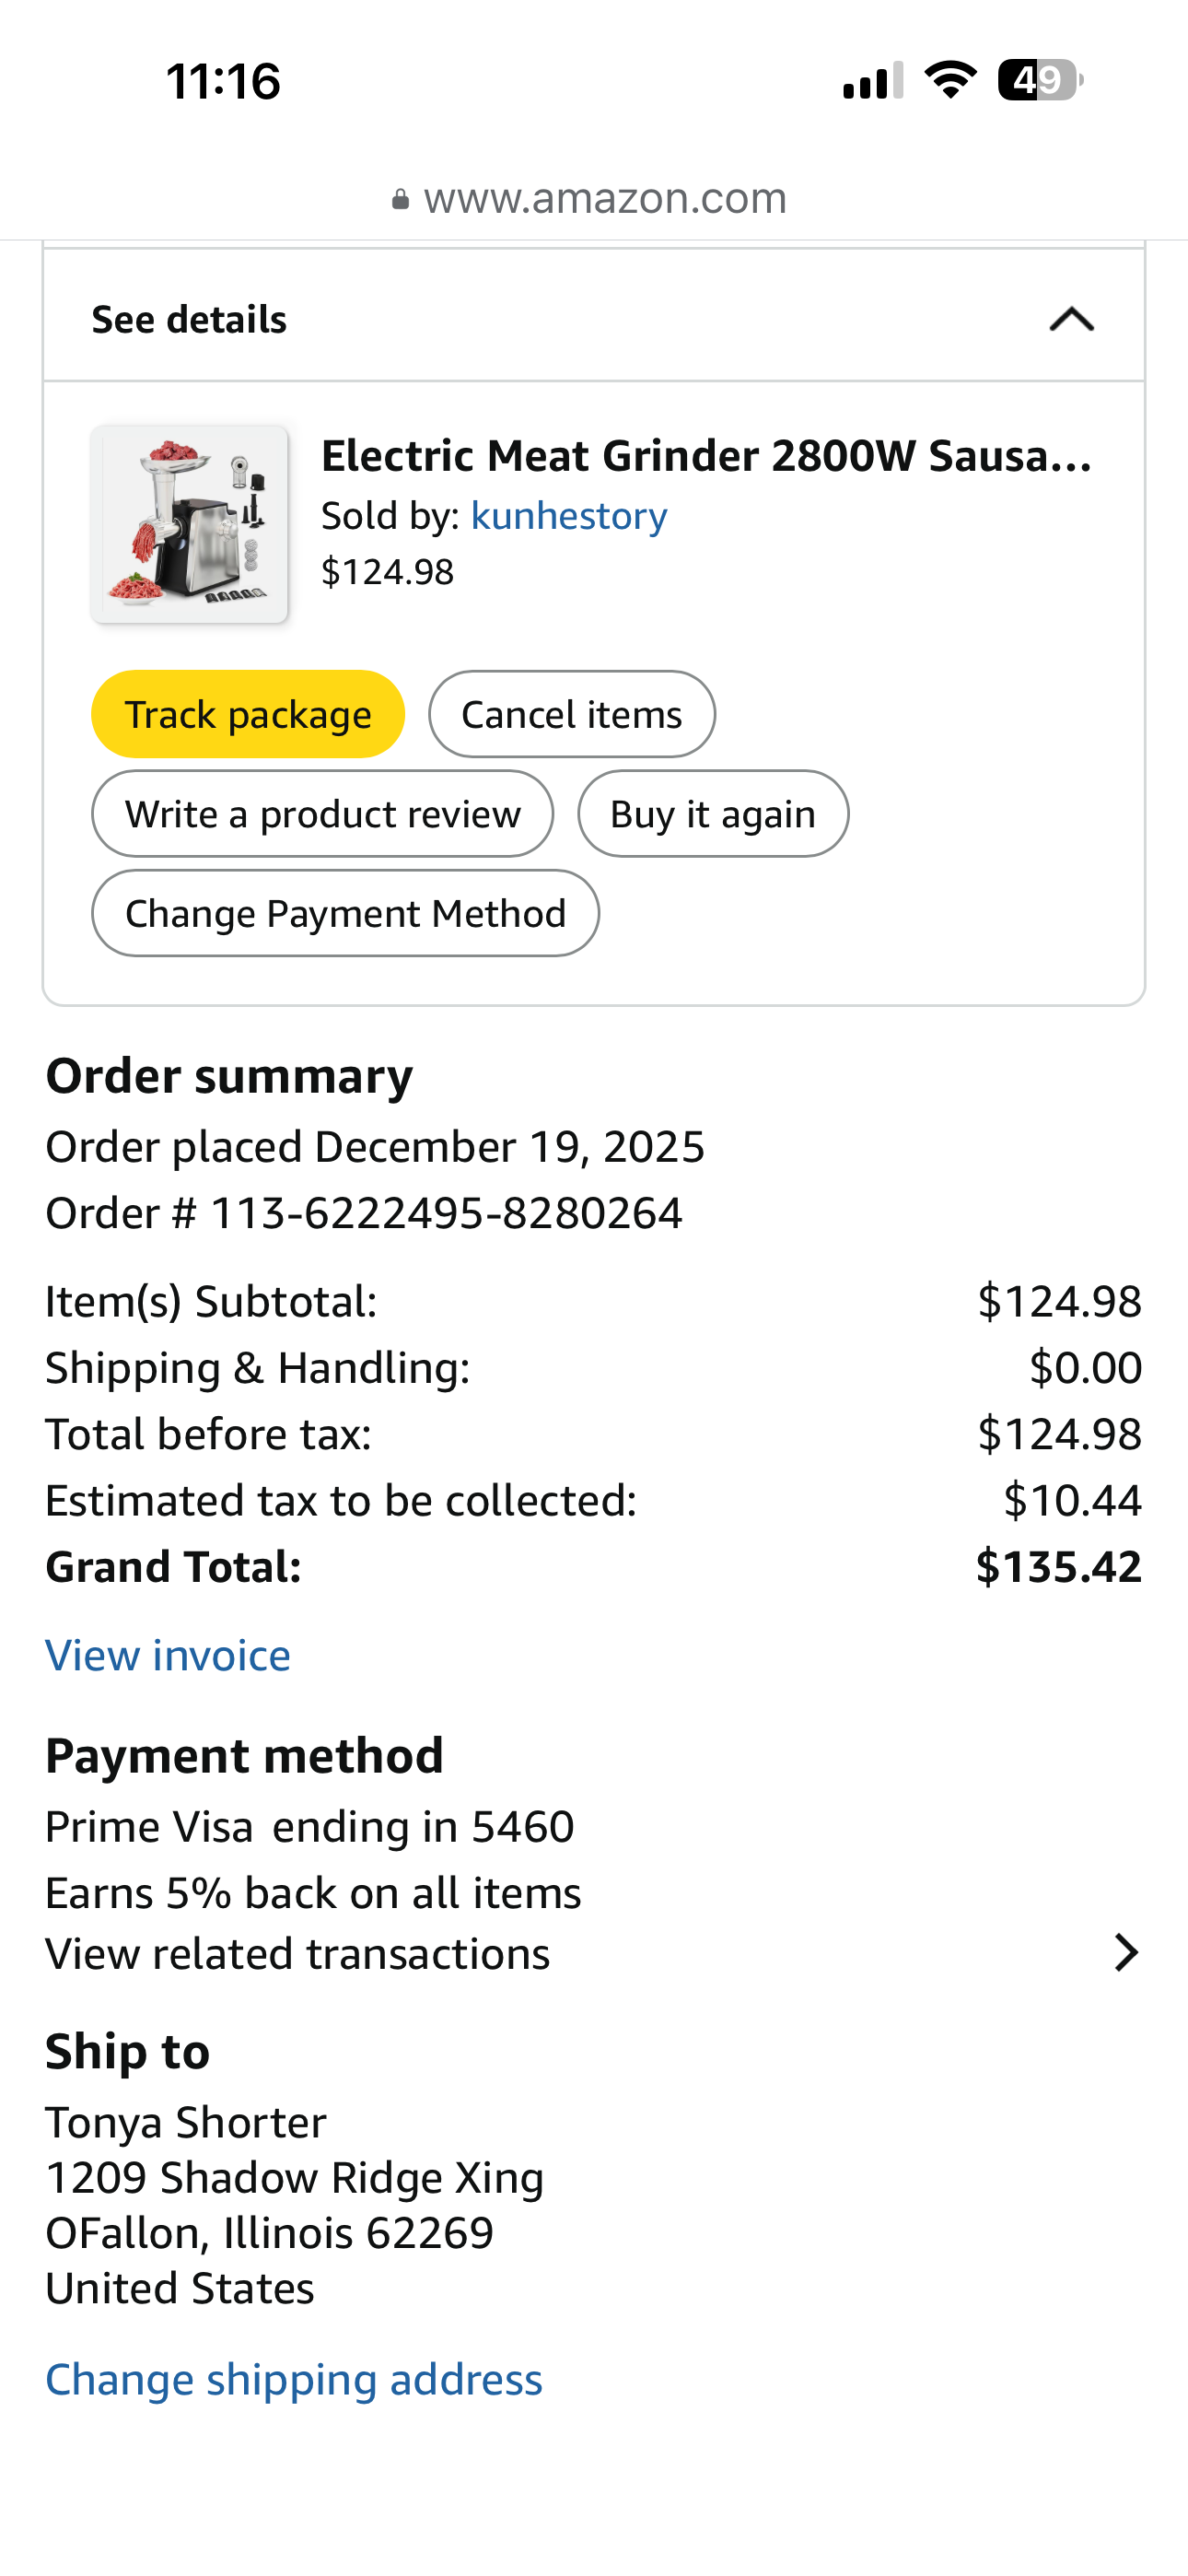Tap the battery icon in status bar
Screen dimensions: 1188x2576
[x=1040, y=80]
